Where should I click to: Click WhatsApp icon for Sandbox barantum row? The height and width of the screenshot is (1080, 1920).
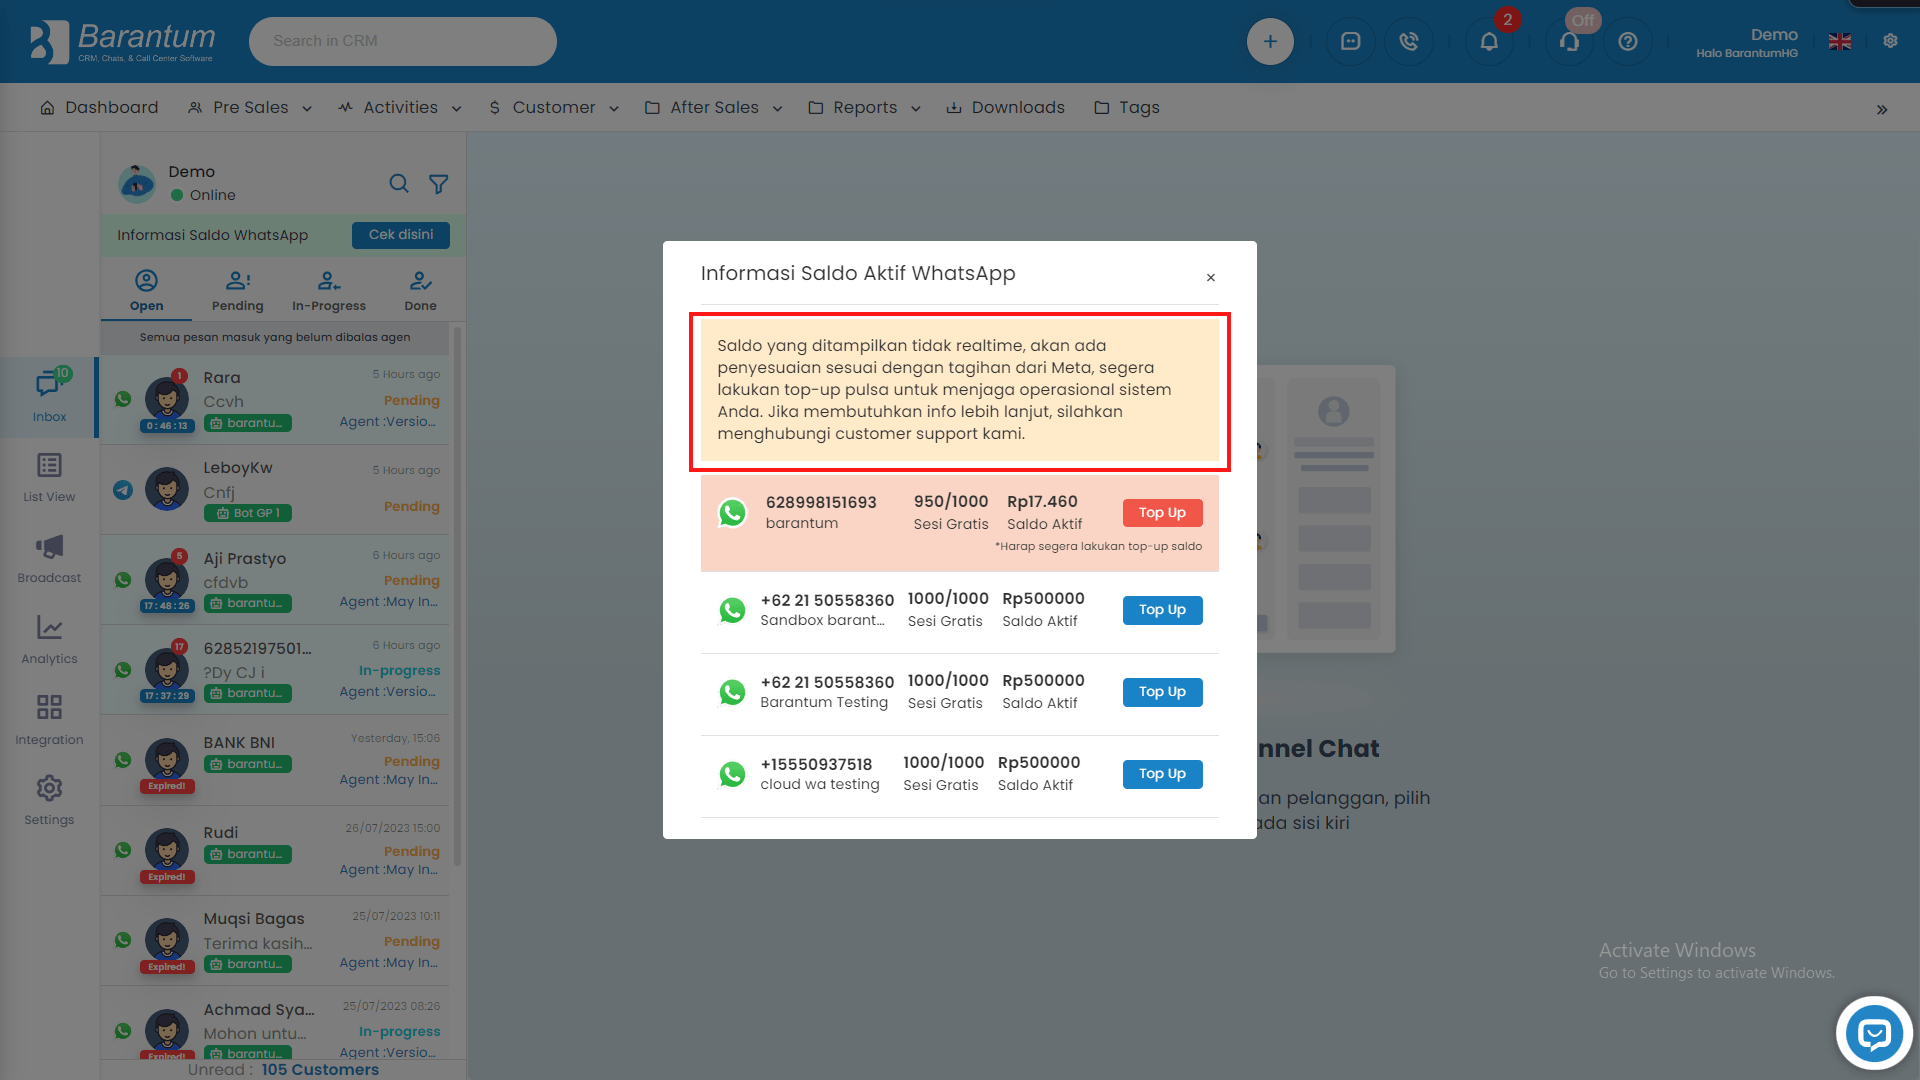point(732,610)
